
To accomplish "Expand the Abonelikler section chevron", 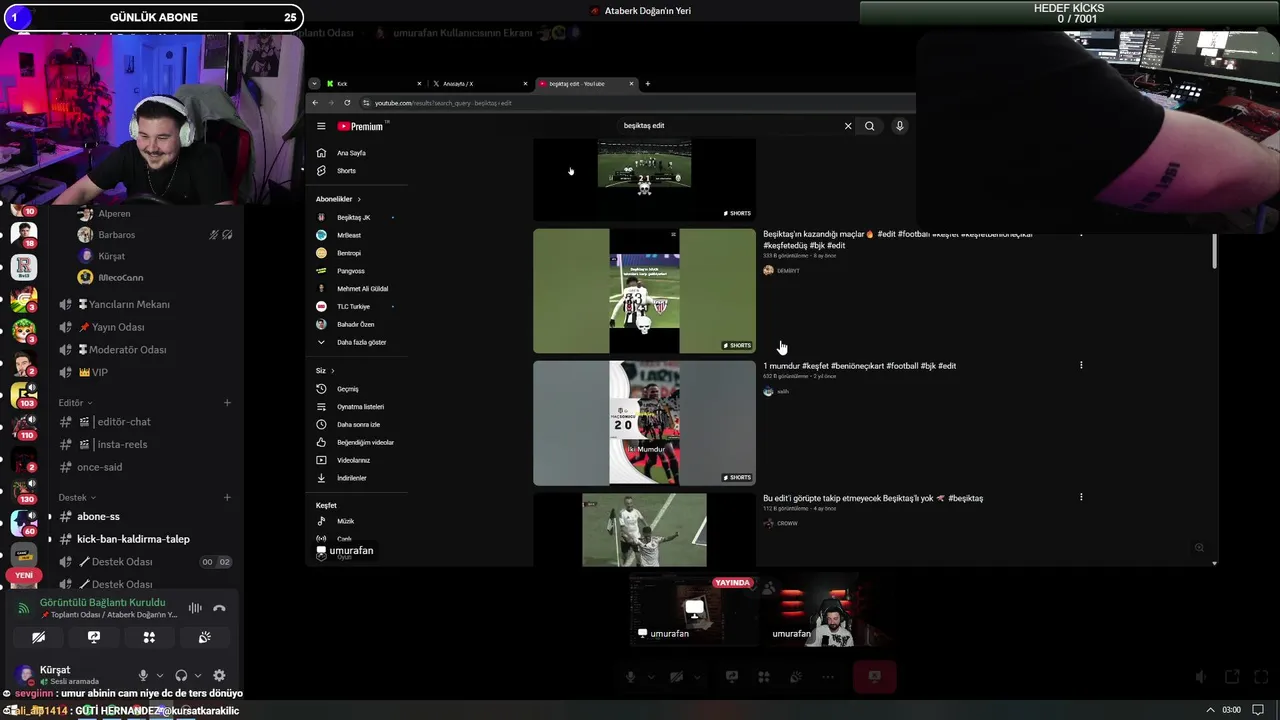I will pos(359,199).
